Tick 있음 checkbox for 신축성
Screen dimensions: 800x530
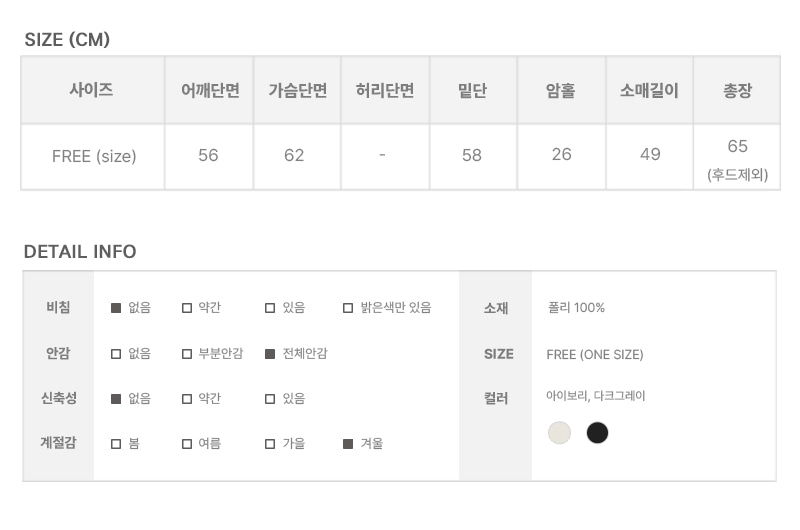coord(270,399)
